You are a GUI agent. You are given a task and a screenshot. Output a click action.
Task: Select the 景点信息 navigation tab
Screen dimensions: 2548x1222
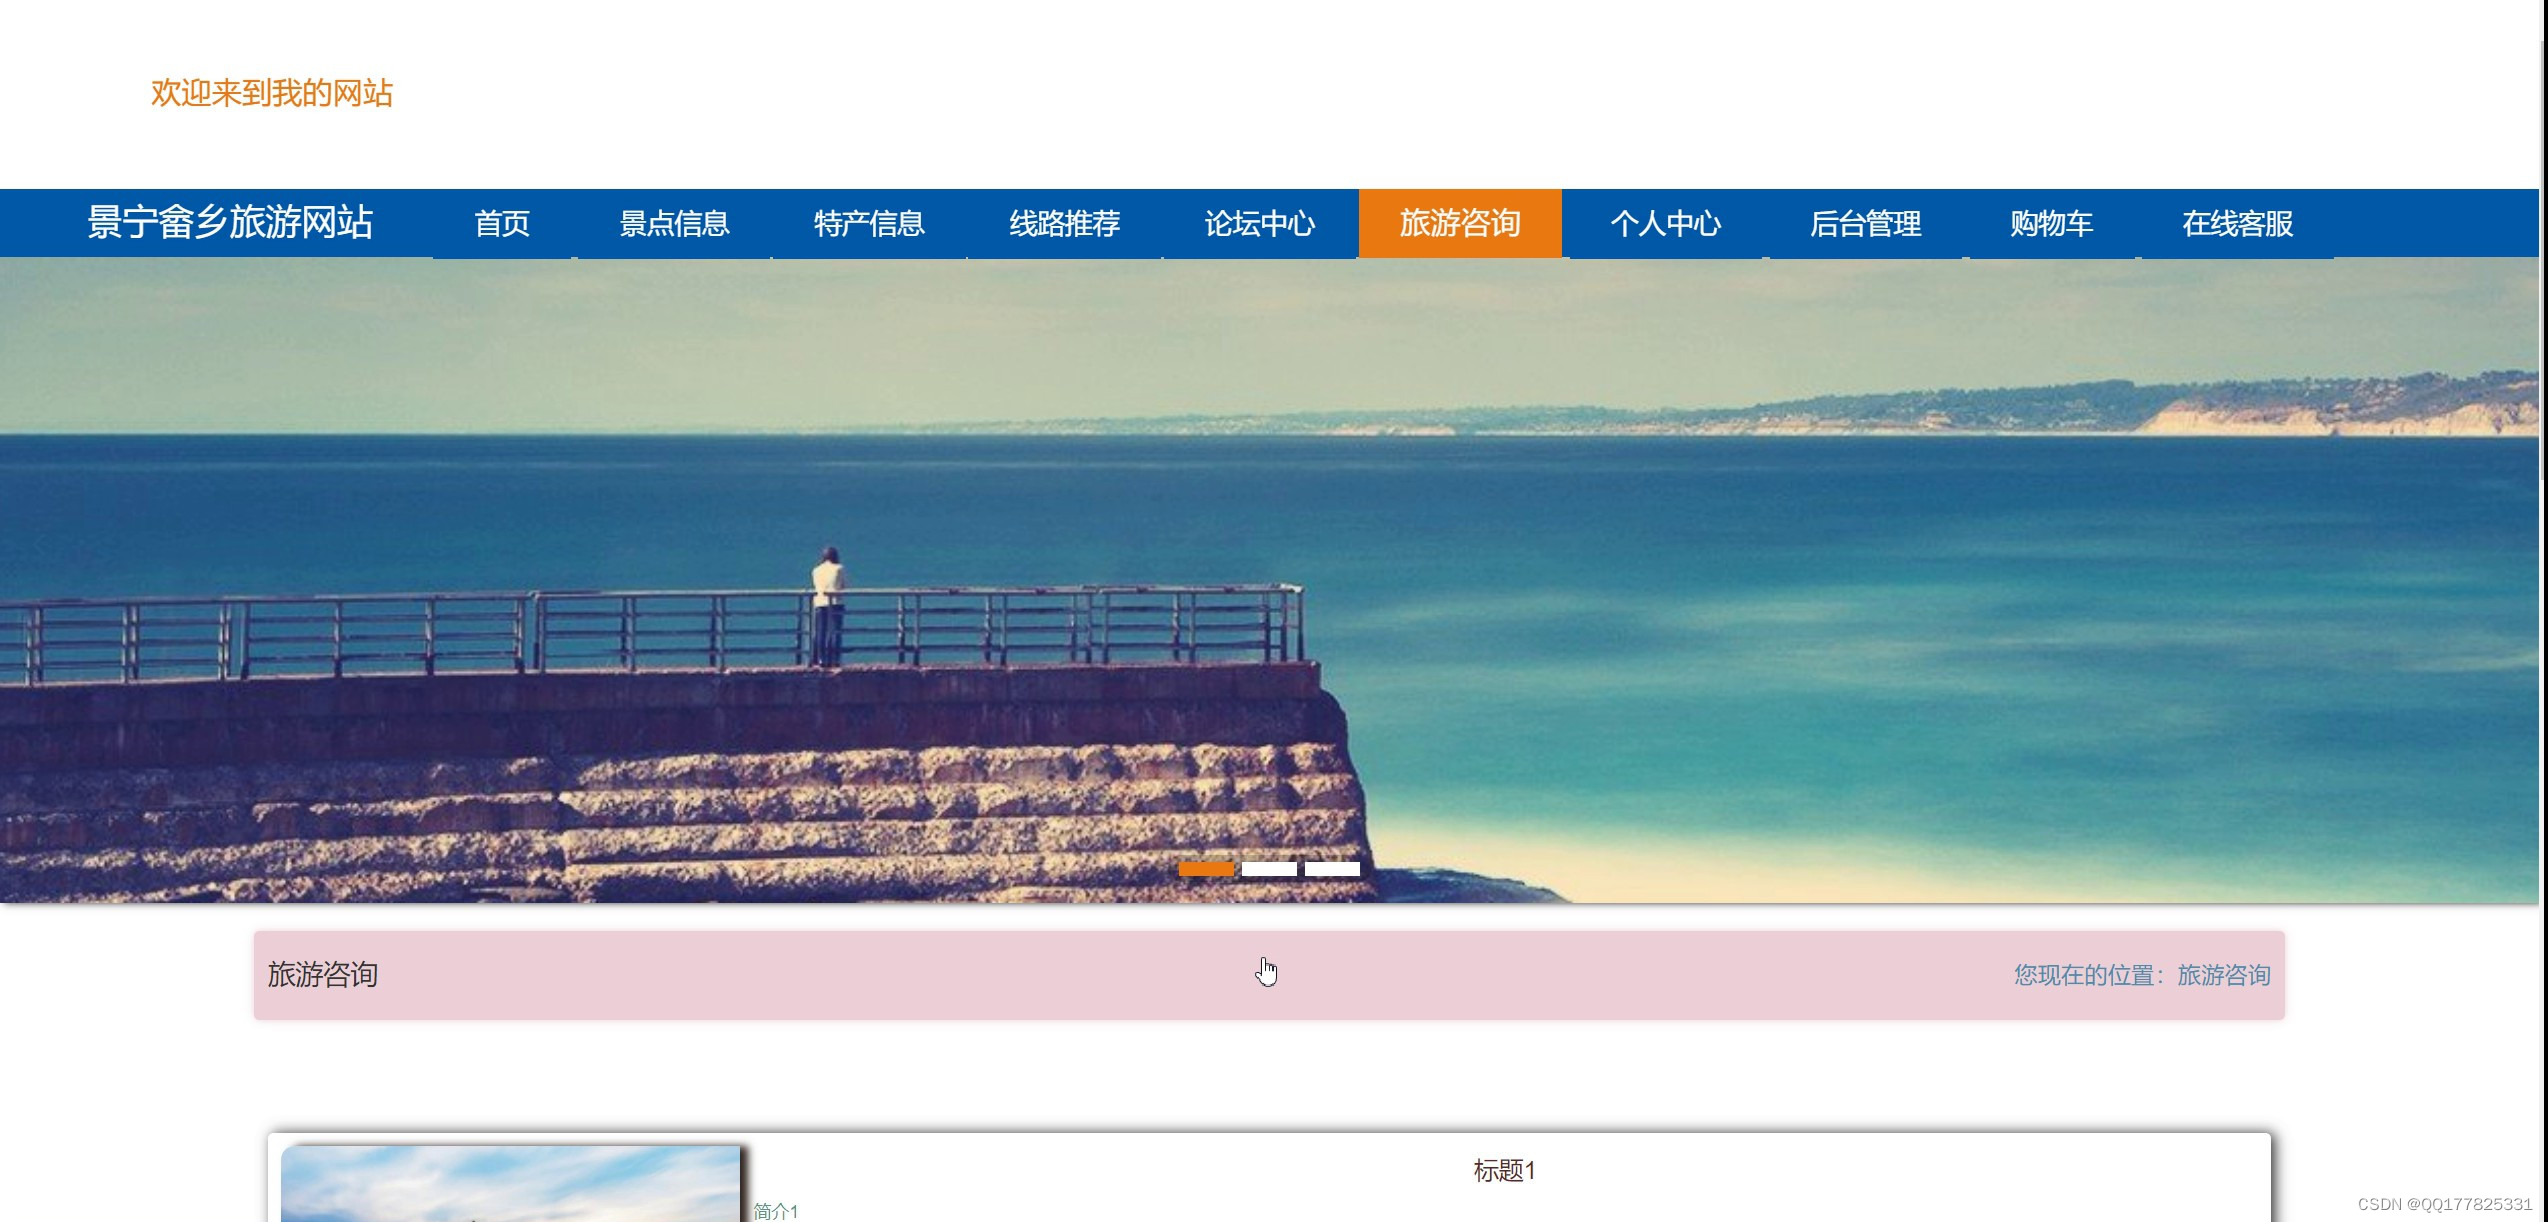674,223
